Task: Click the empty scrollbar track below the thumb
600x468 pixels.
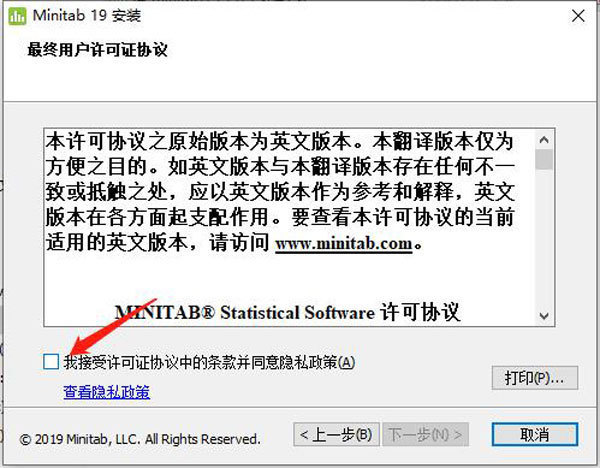Action: 544,238
